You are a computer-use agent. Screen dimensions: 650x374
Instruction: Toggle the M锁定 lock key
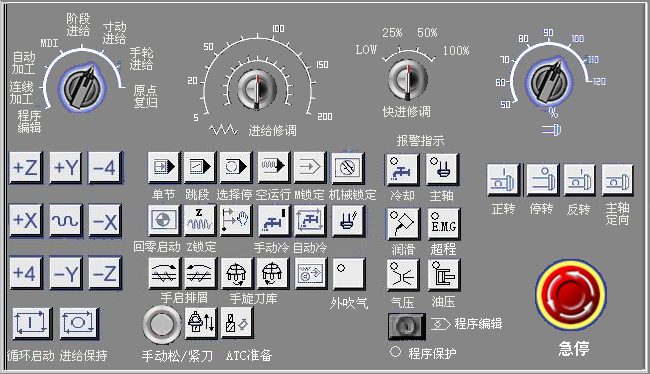(x=310, y=167)
